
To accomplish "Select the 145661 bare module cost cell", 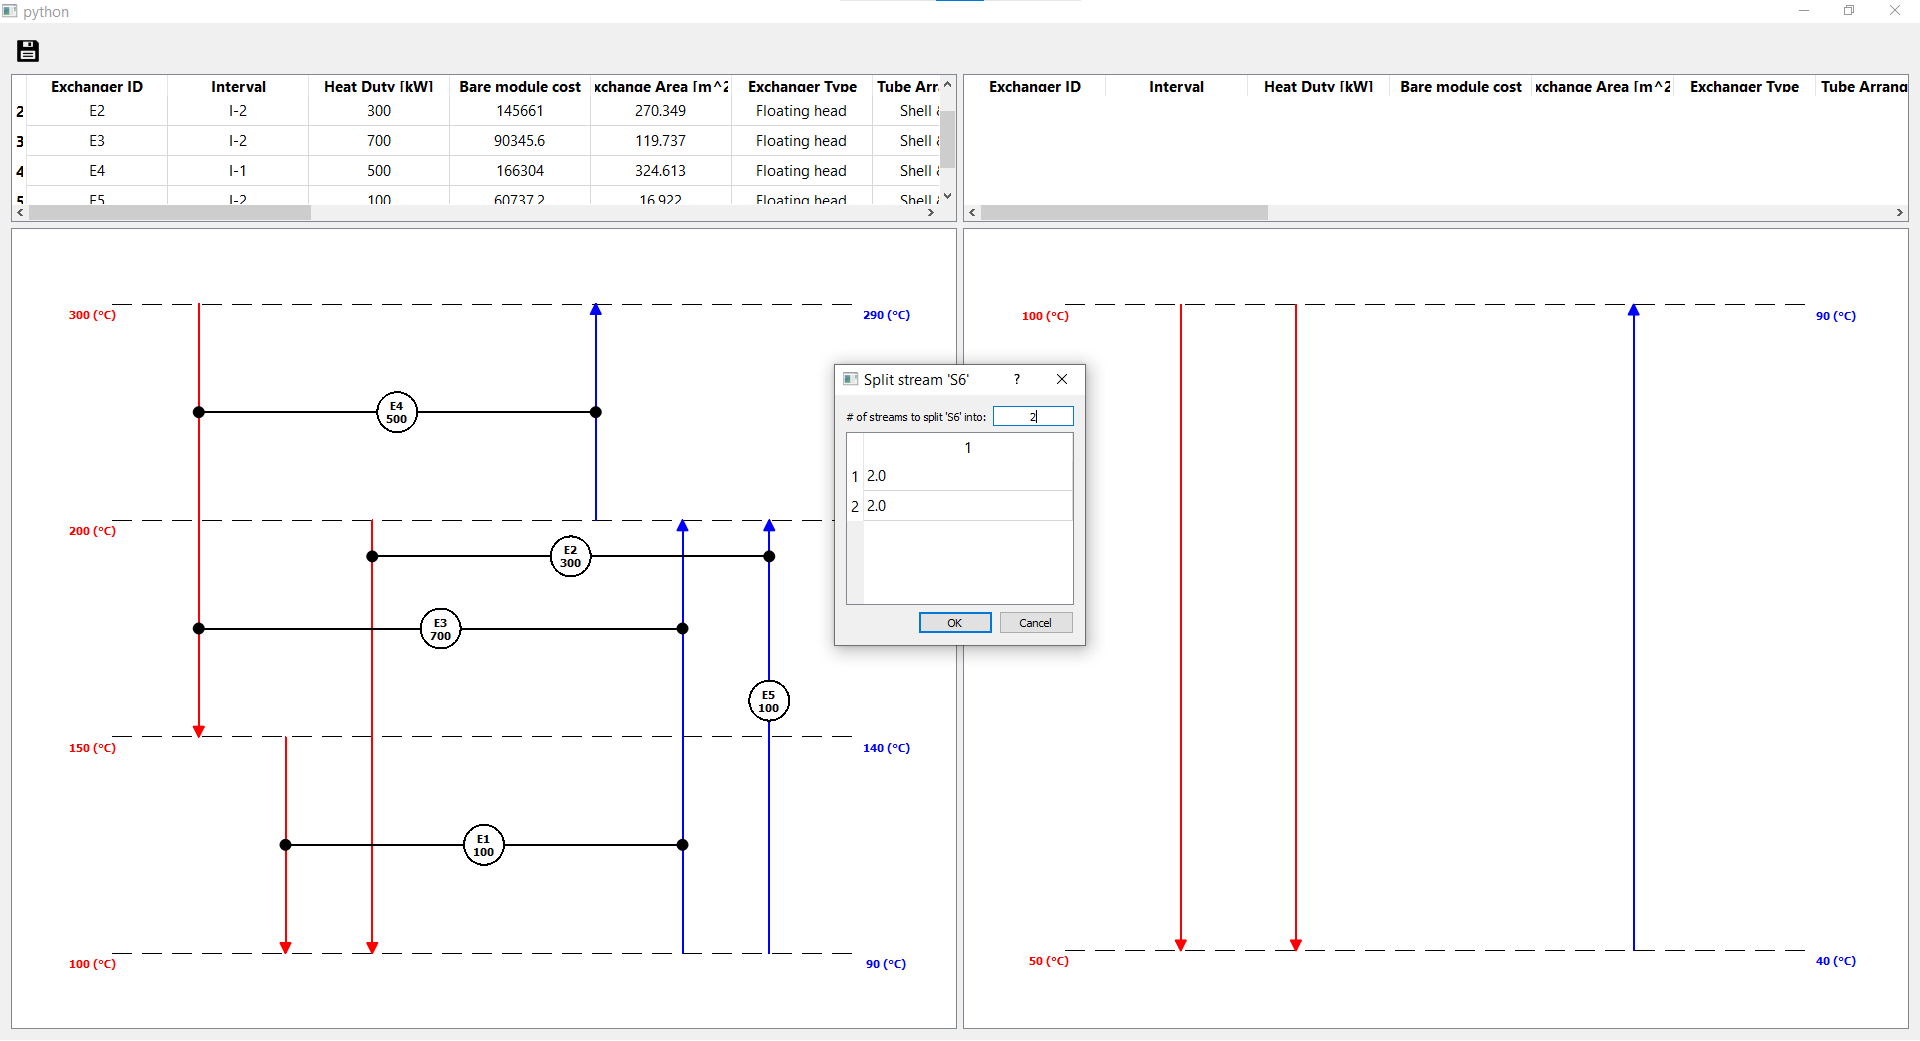I will pyautogui.click(x=520, y=111).
